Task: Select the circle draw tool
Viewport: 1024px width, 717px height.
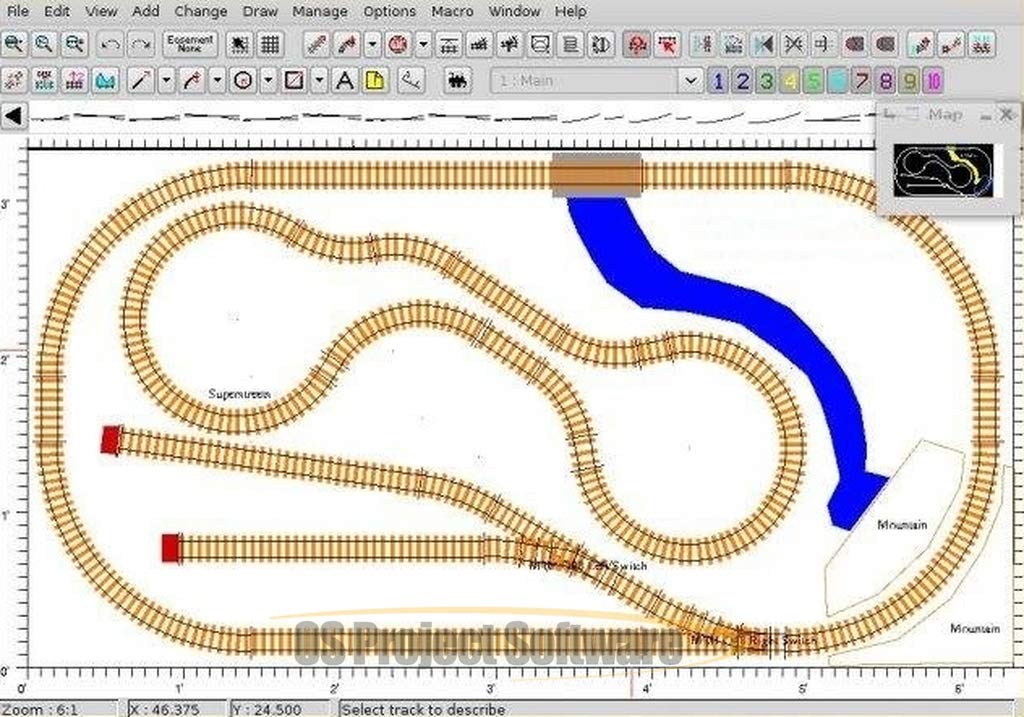Action: point(243,81)
